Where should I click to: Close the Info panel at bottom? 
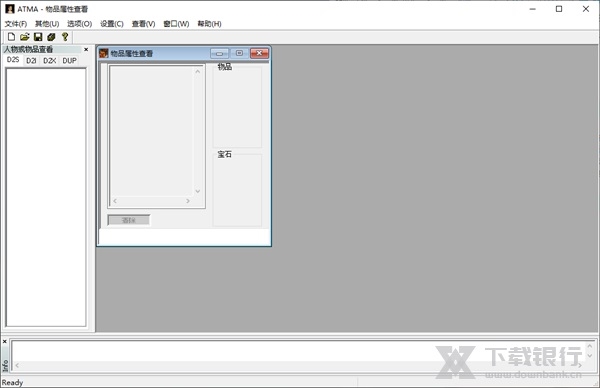tap(5, 341)
